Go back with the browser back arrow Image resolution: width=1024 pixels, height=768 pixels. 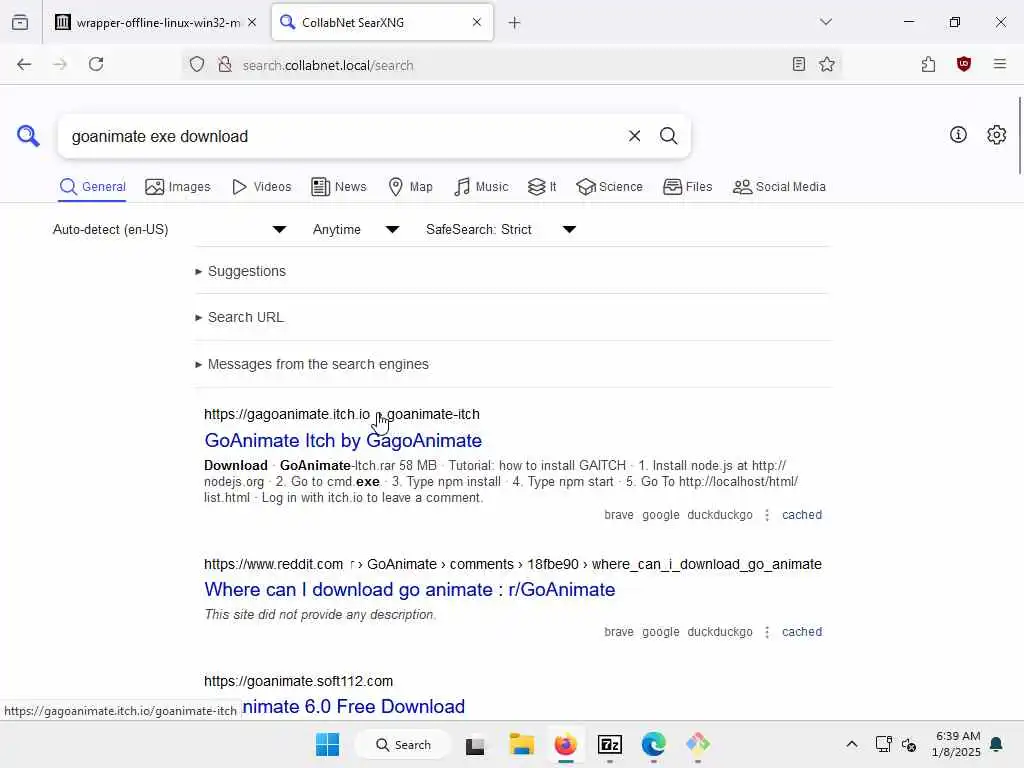pos(24,64)
